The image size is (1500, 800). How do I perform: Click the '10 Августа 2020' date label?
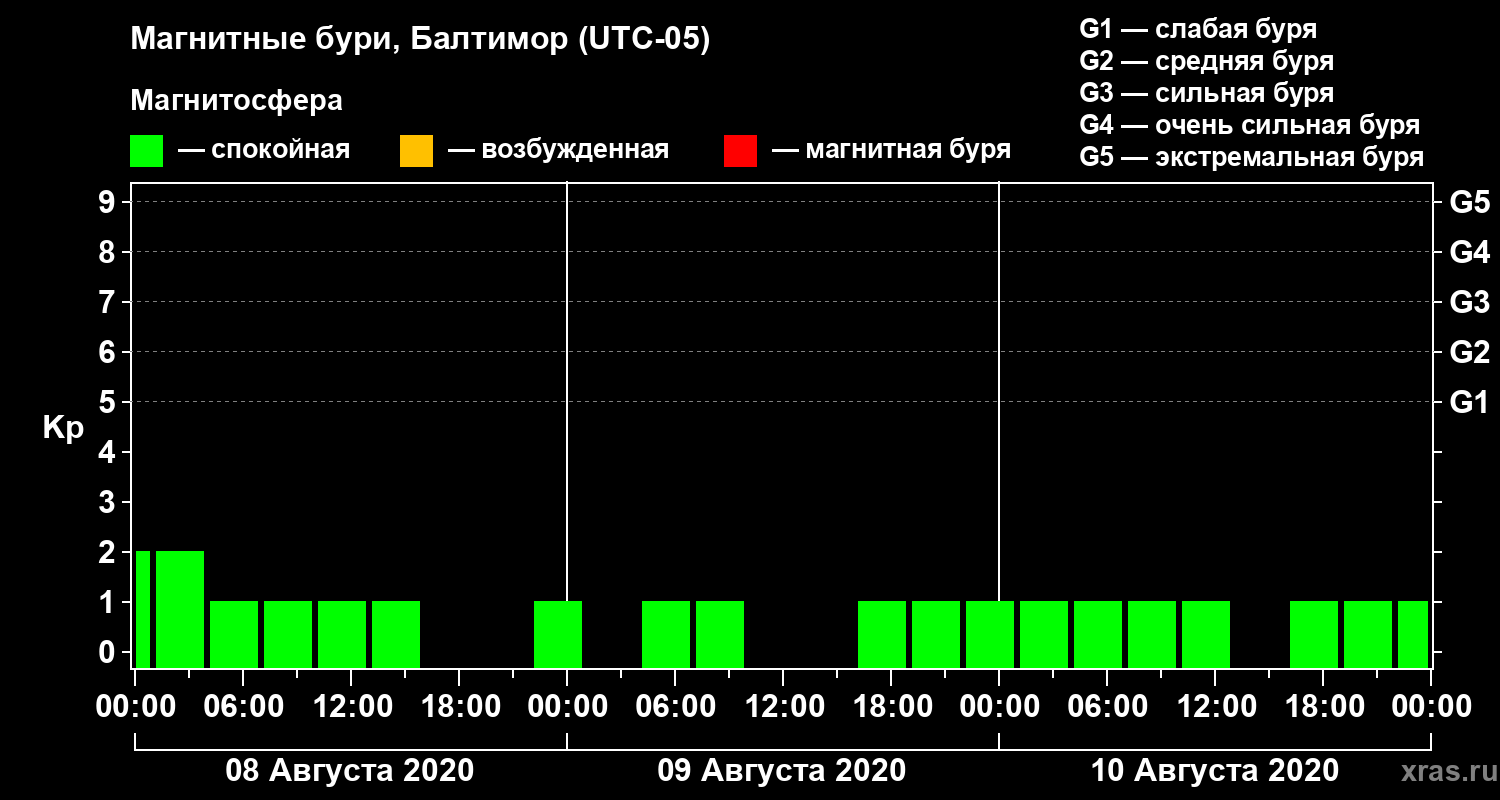coord(1214,771)
